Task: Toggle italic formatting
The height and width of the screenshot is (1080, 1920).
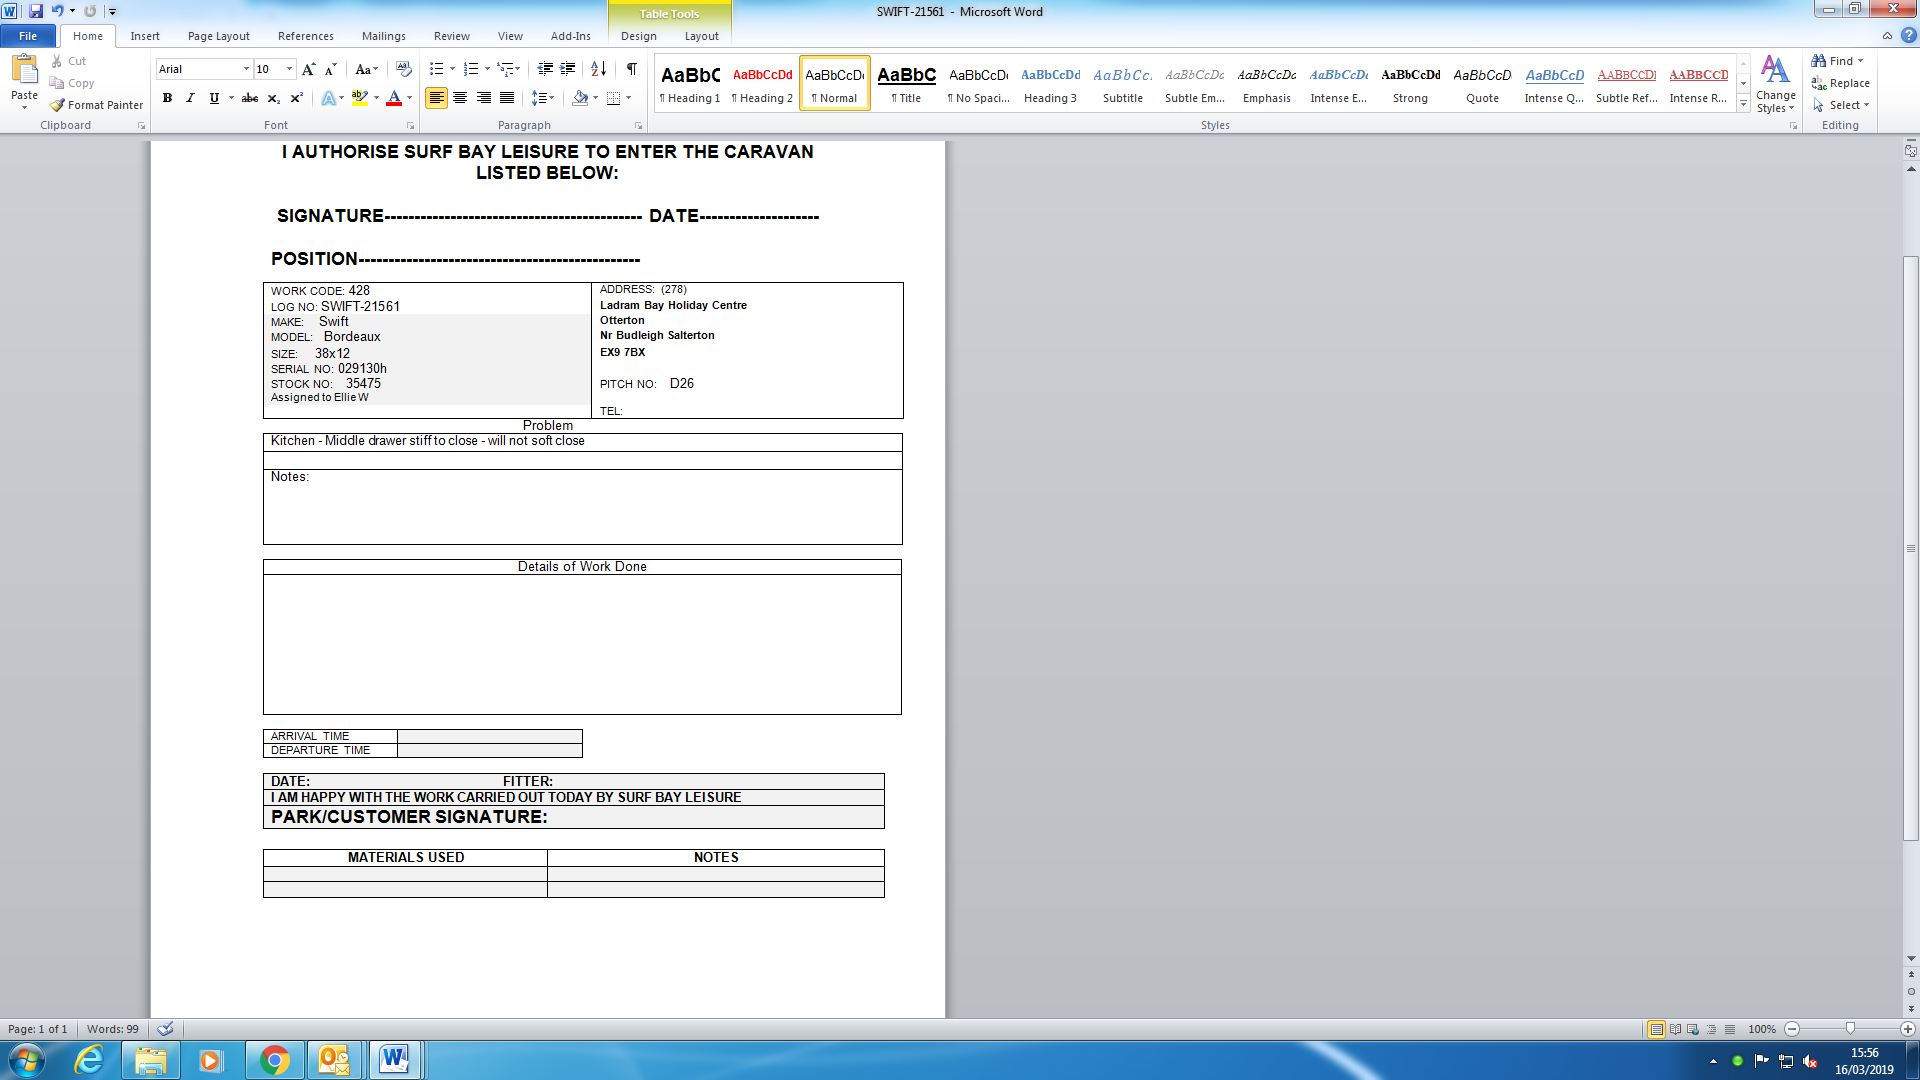Action: [190, 98]
